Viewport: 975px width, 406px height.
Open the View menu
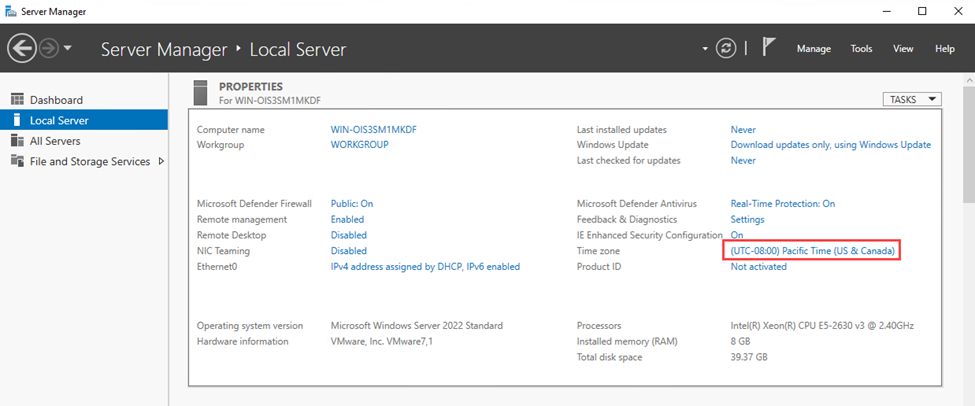[903, 48]
